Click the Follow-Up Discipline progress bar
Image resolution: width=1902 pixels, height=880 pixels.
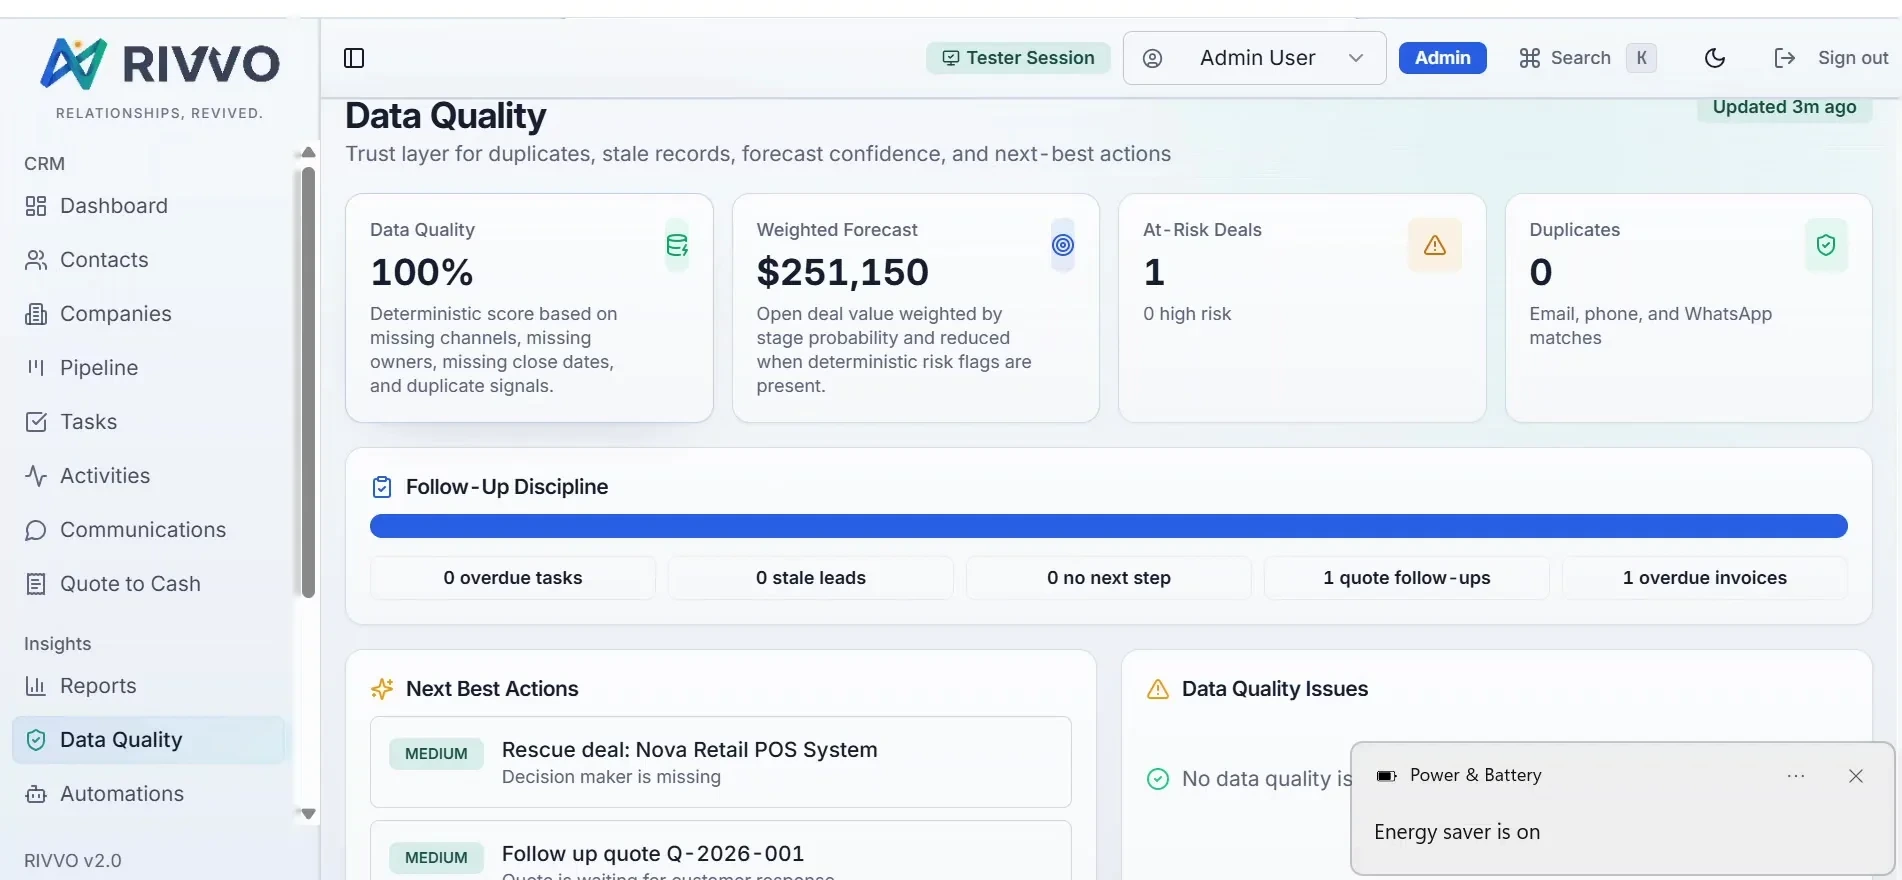1108,526
